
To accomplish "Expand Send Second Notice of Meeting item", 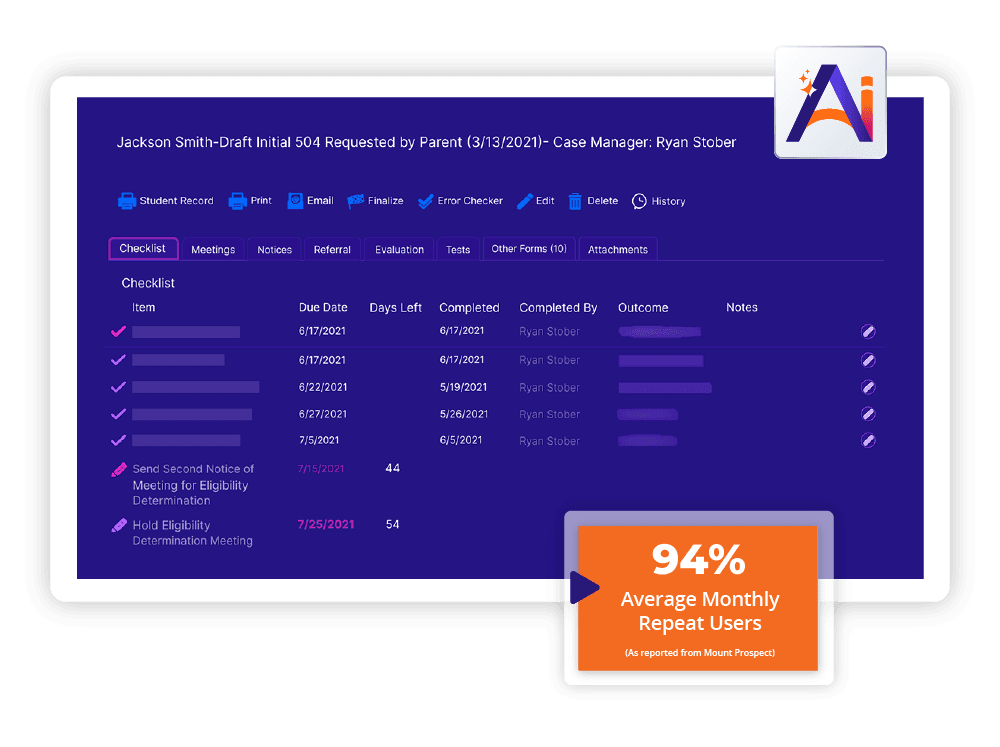I will [x=121, y=468].
